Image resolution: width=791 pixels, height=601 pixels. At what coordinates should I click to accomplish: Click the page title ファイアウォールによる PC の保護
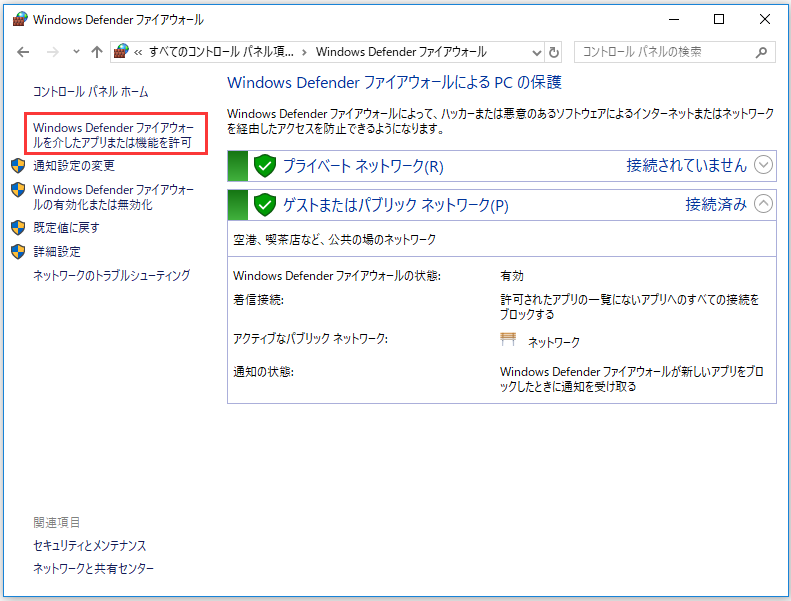[394, 82]
